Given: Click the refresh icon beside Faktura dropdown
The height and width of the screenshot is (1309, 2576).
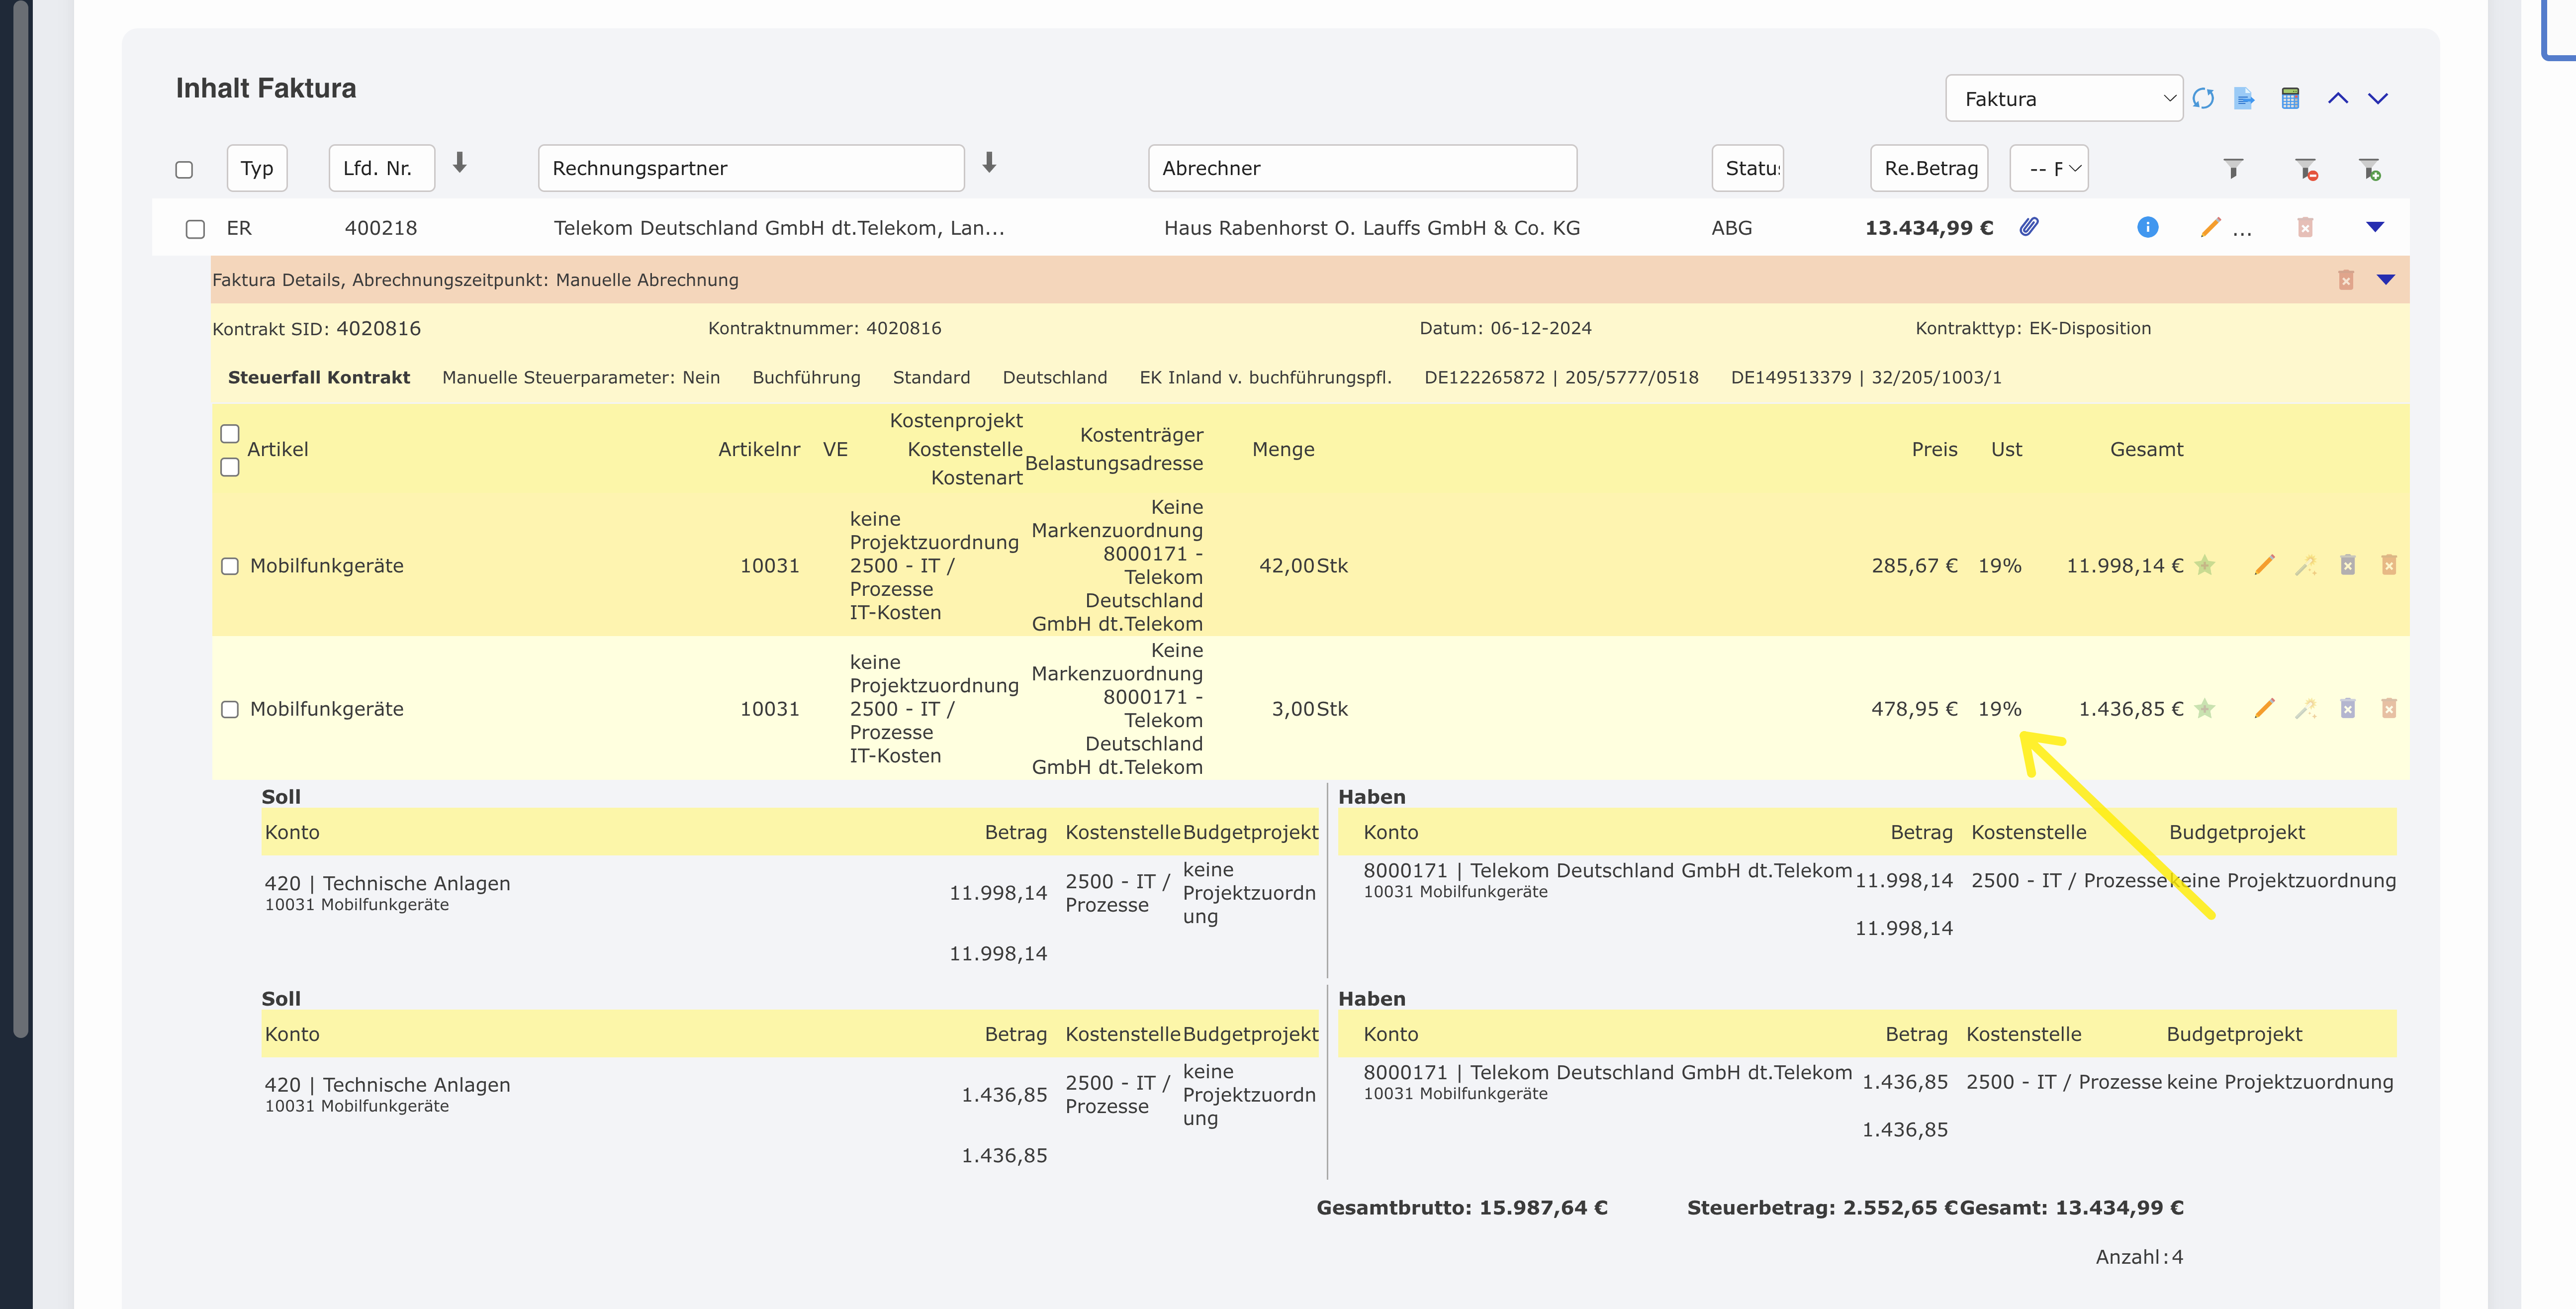Looking at the screenshot, I should pos(2203,98).
